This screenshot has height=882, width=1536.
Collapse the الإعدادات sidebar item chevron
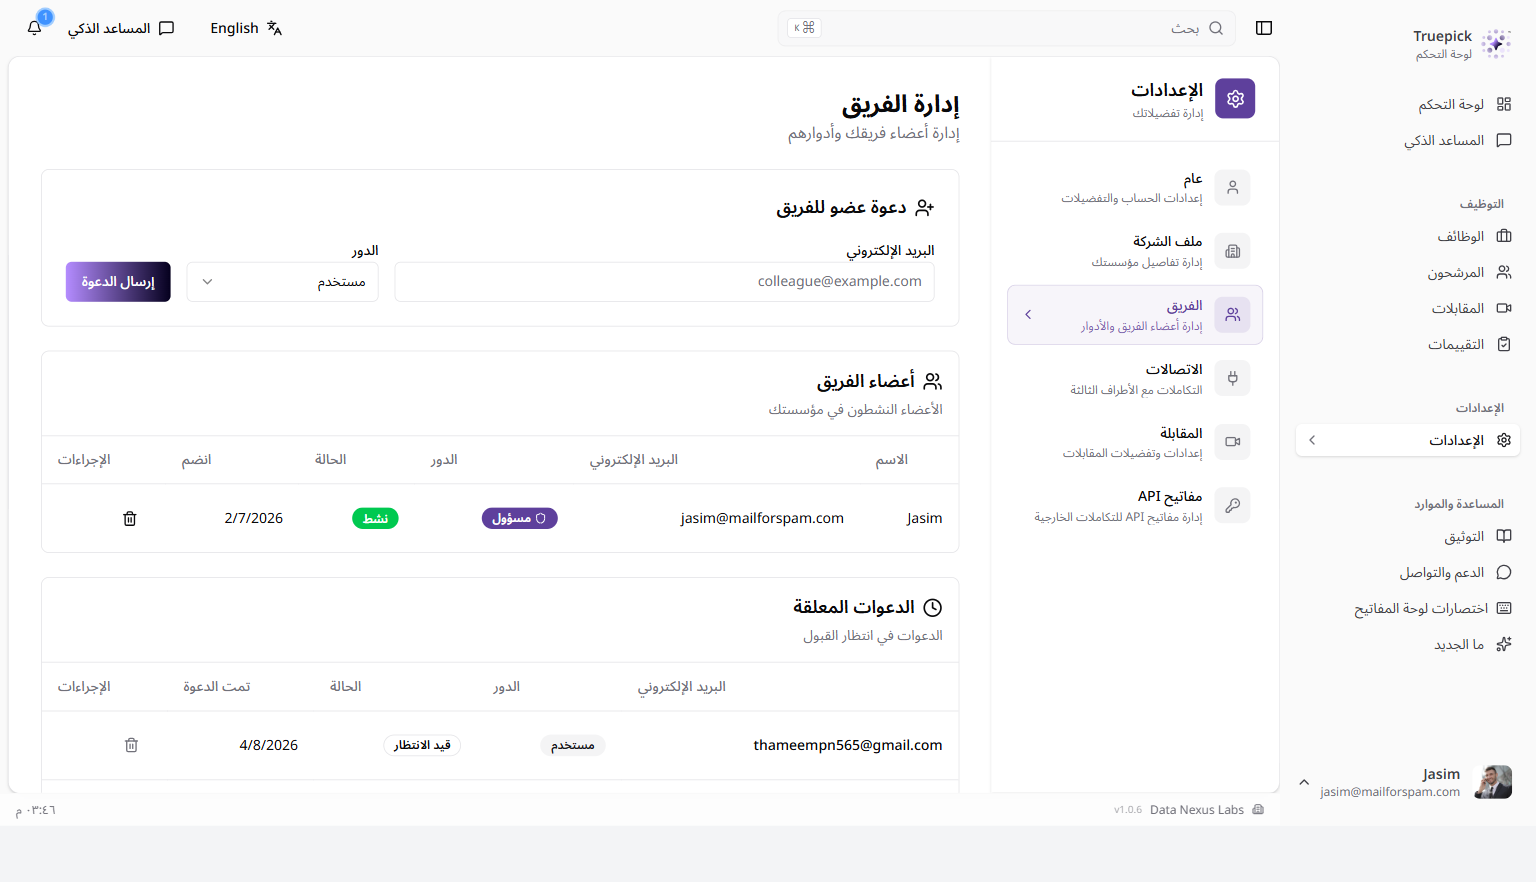(1312, 440)
